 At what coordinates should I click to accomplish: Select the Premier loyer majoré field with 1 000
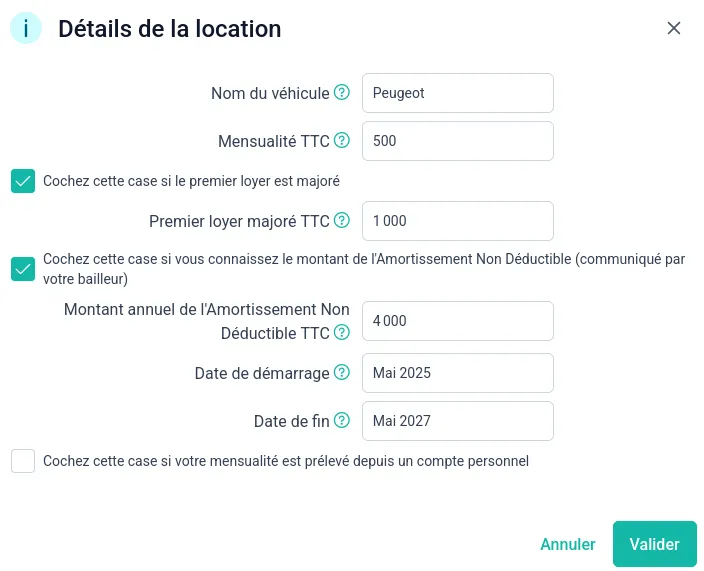457,221
